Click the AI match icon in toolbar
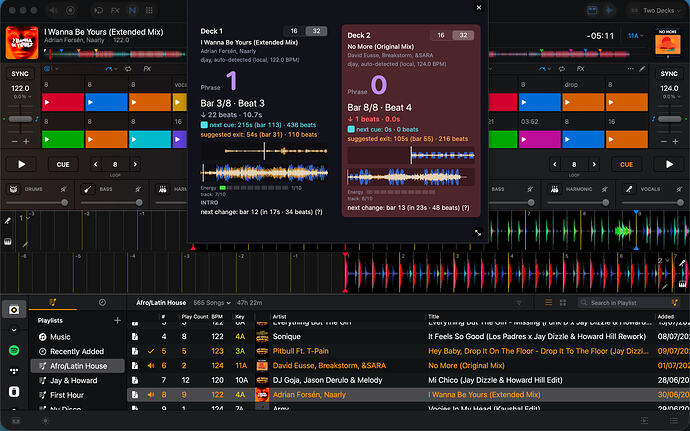Screen dimensions: 690x431 [x=609, y=10]
